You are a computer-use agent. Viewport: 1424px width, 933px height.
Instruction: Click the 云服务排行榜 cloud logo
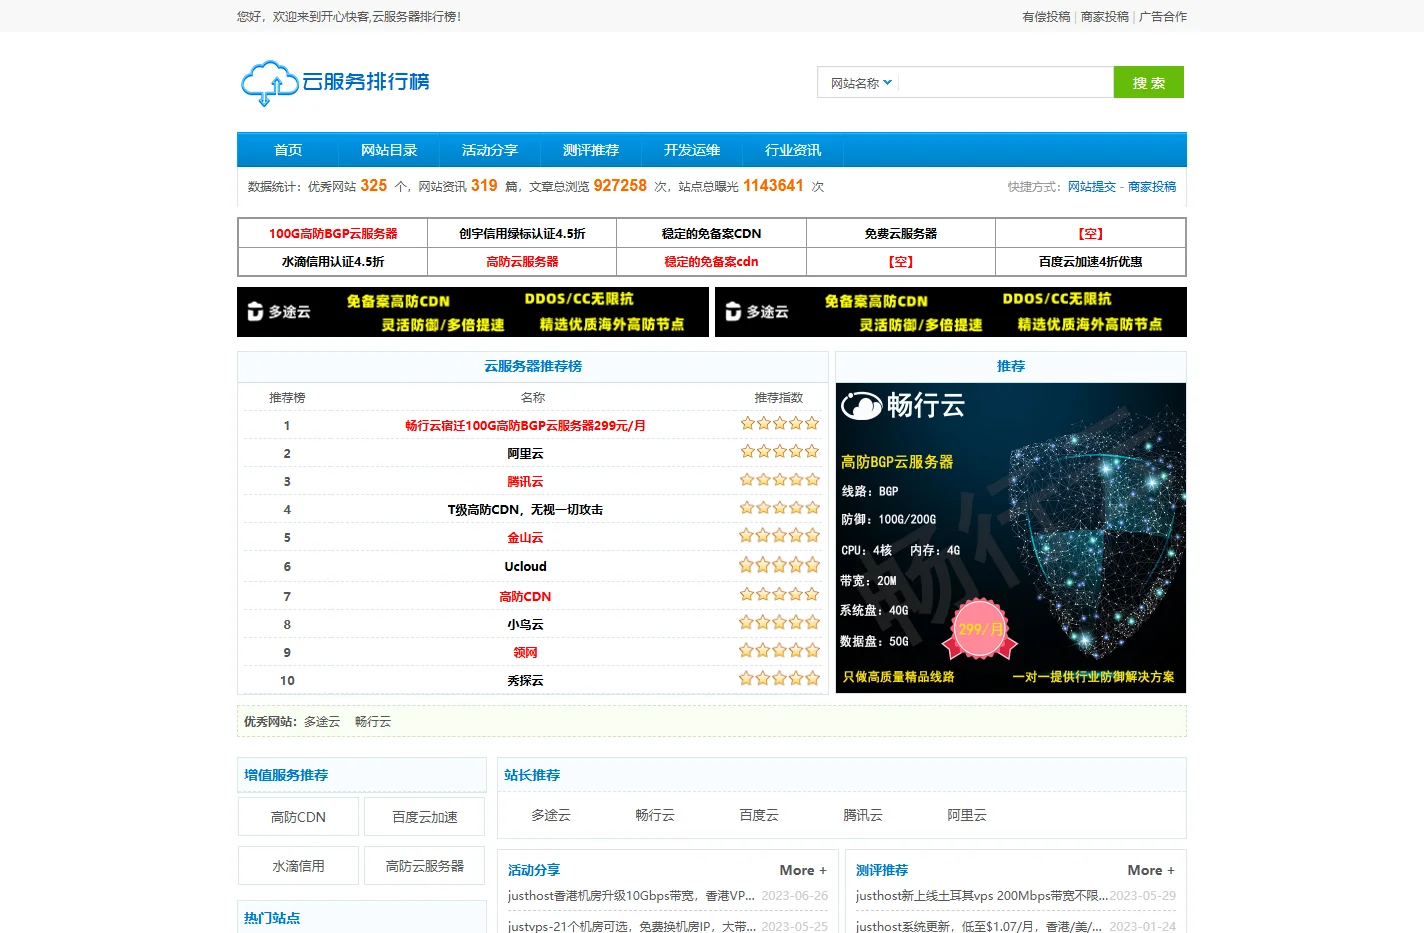[335, 83]
